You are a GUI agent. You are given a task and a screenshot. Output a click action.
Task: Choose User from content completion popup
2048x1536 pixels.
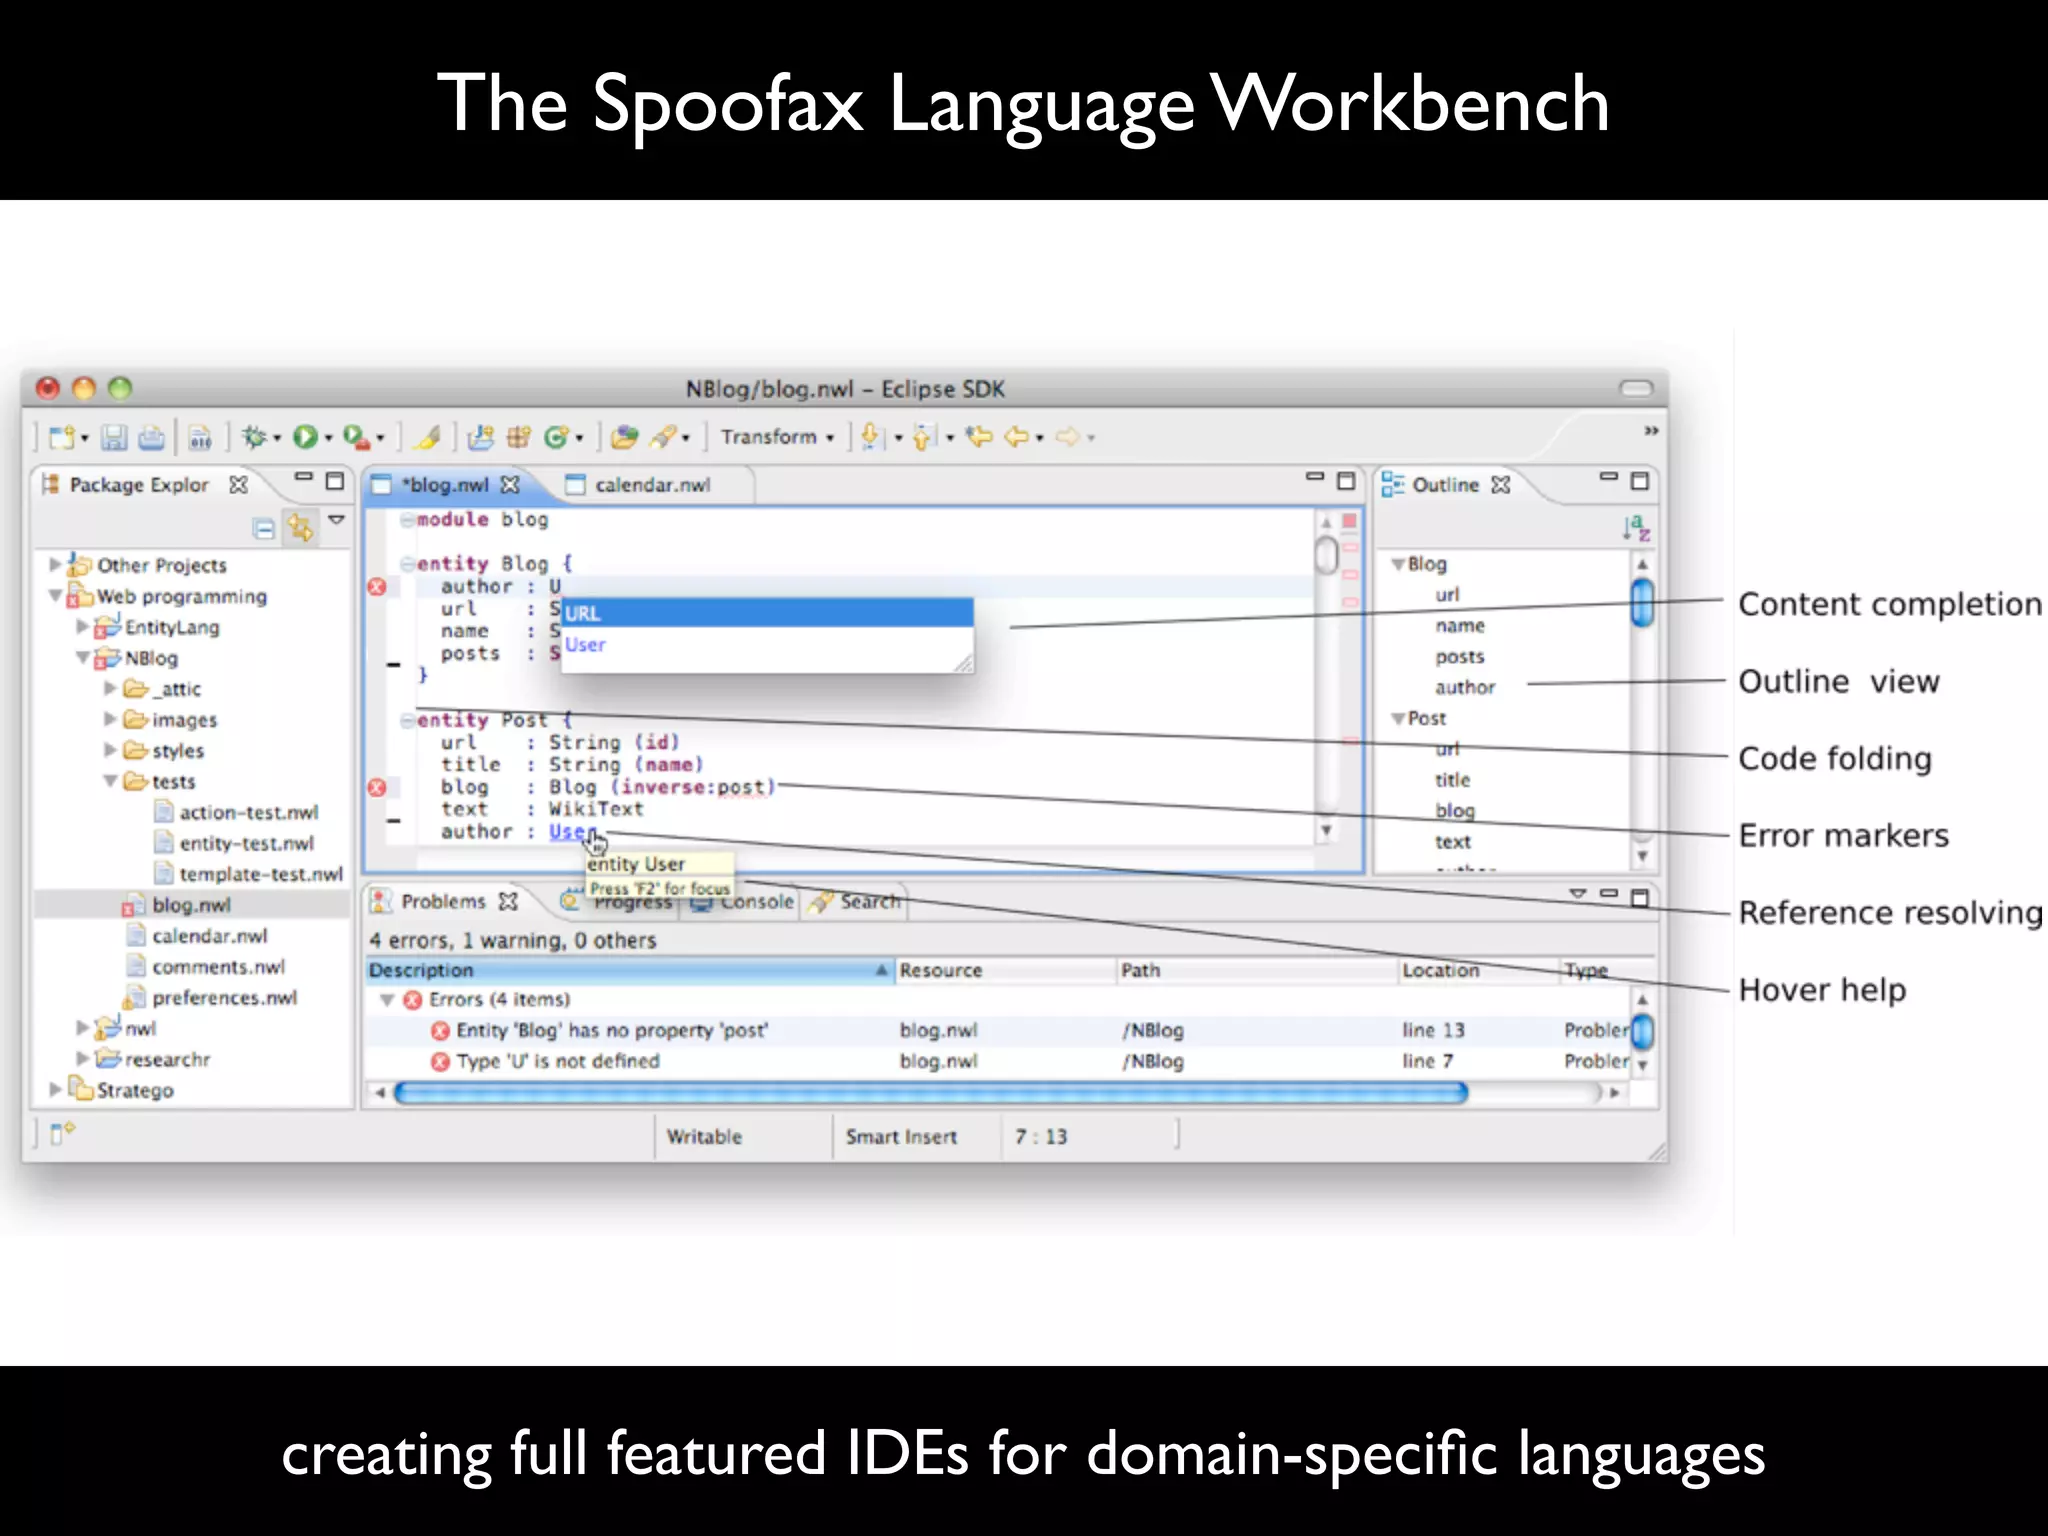(x=767, y=645)
